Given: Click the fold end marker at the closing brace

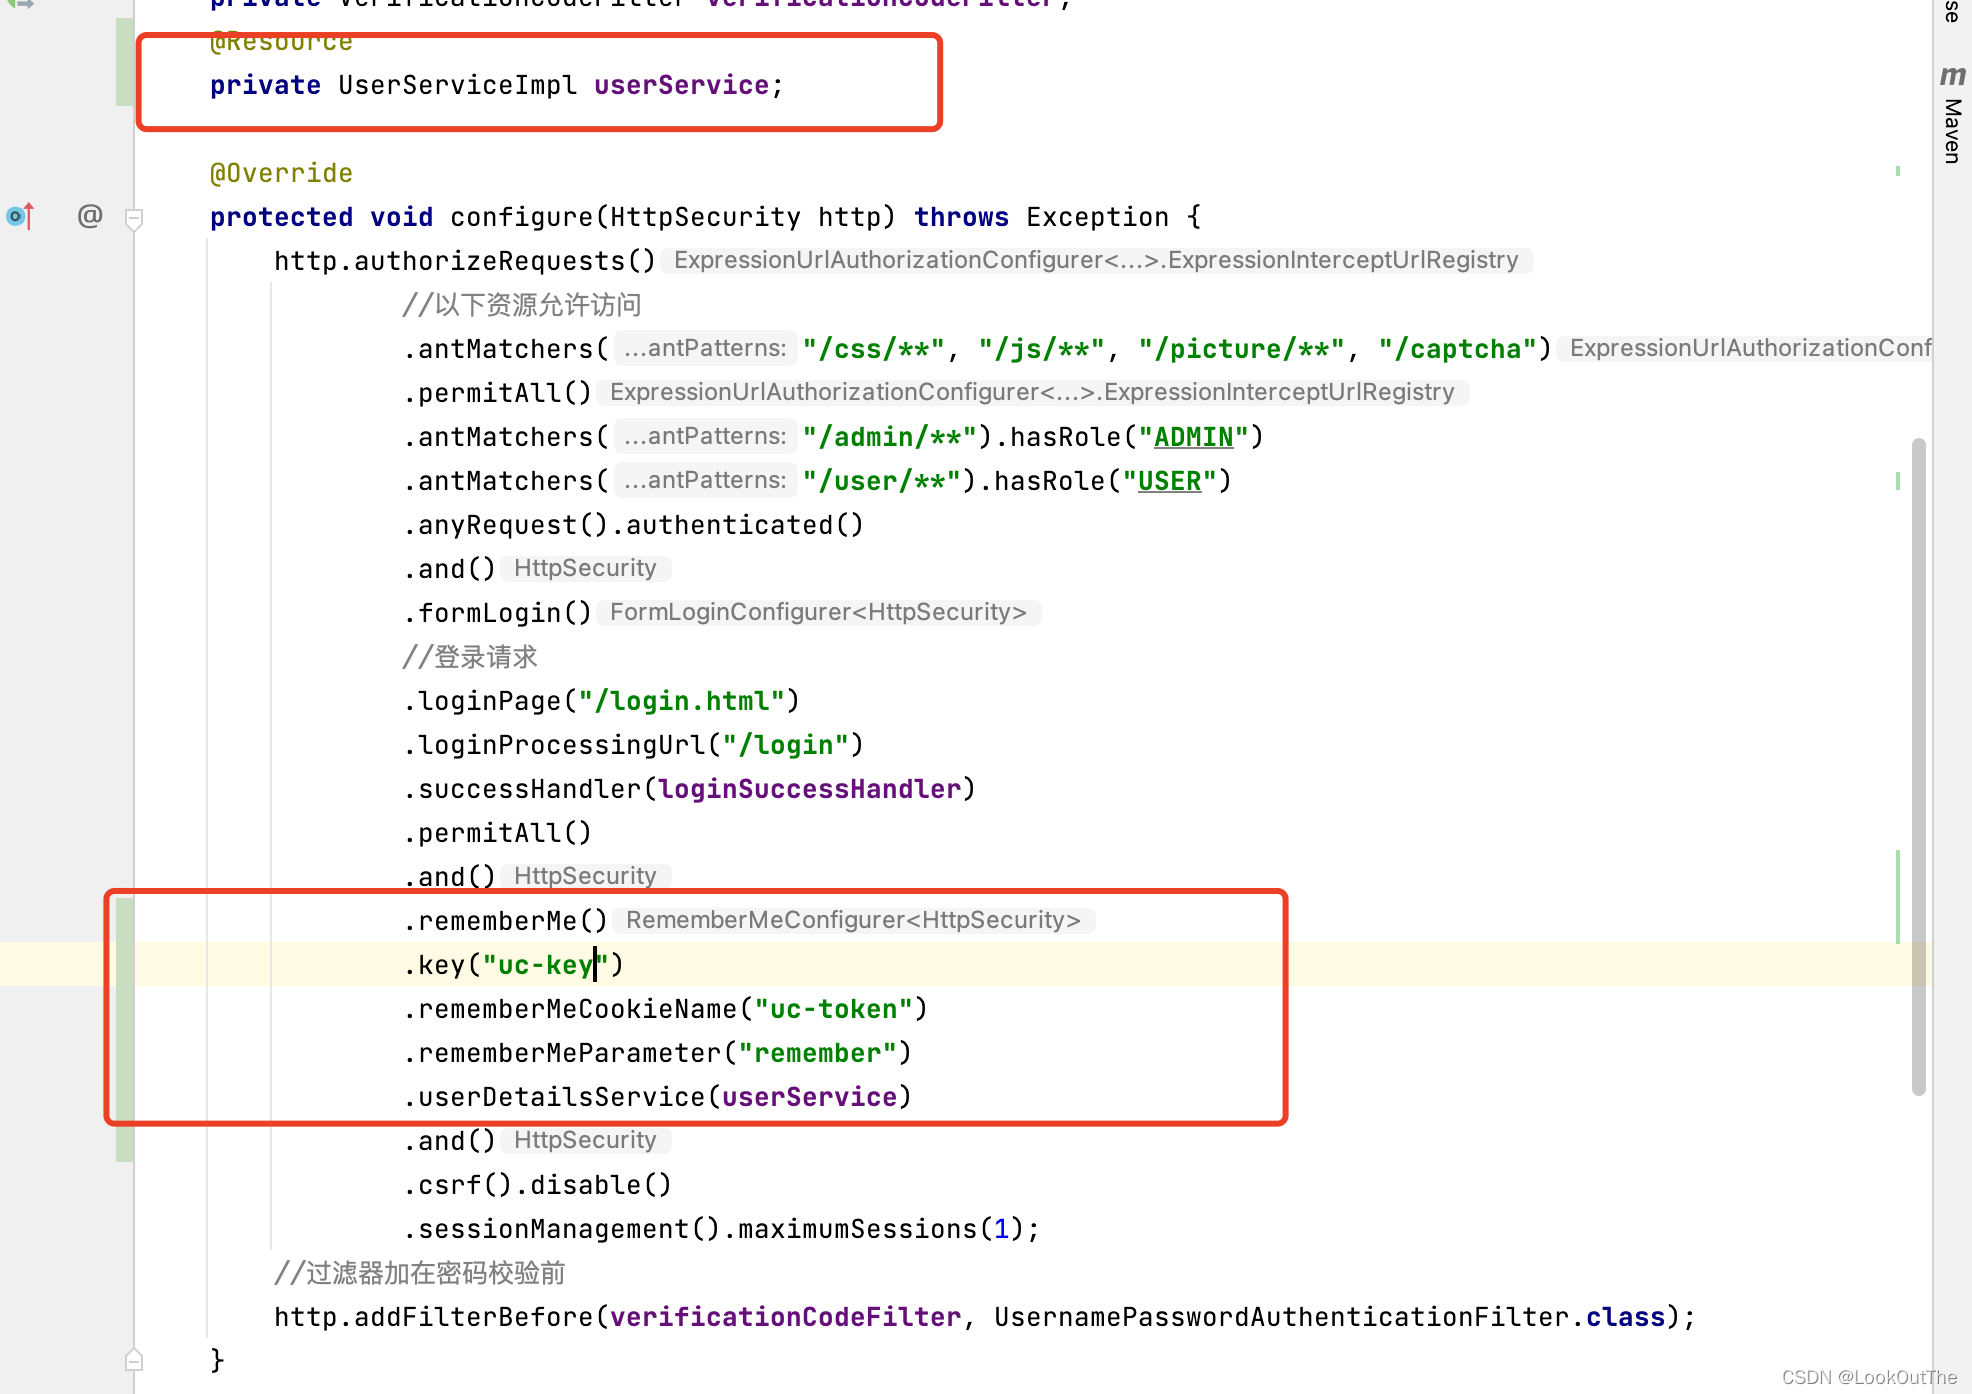Looking at the screenshot, I should point(134,1360).
